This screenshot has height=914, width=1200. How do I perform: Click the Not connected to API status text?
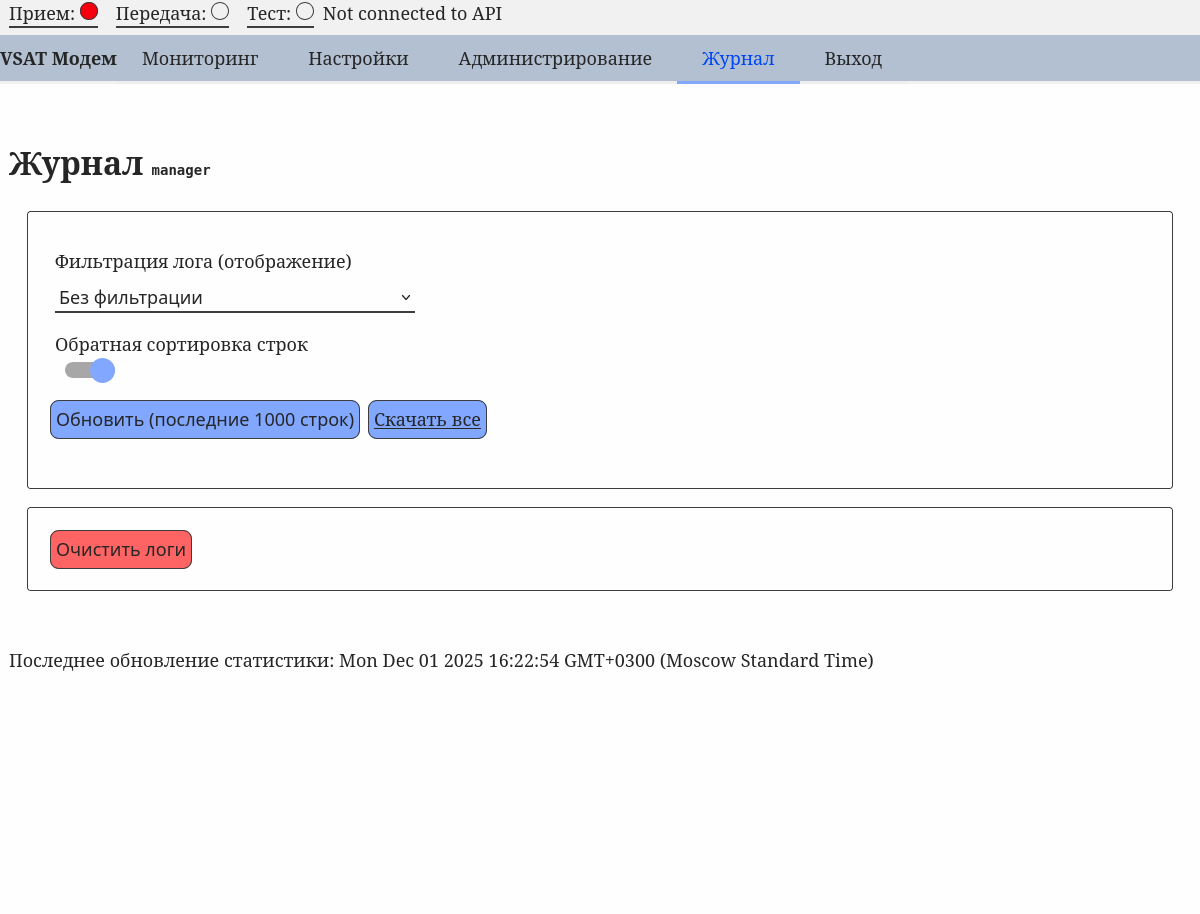(412, 14)
